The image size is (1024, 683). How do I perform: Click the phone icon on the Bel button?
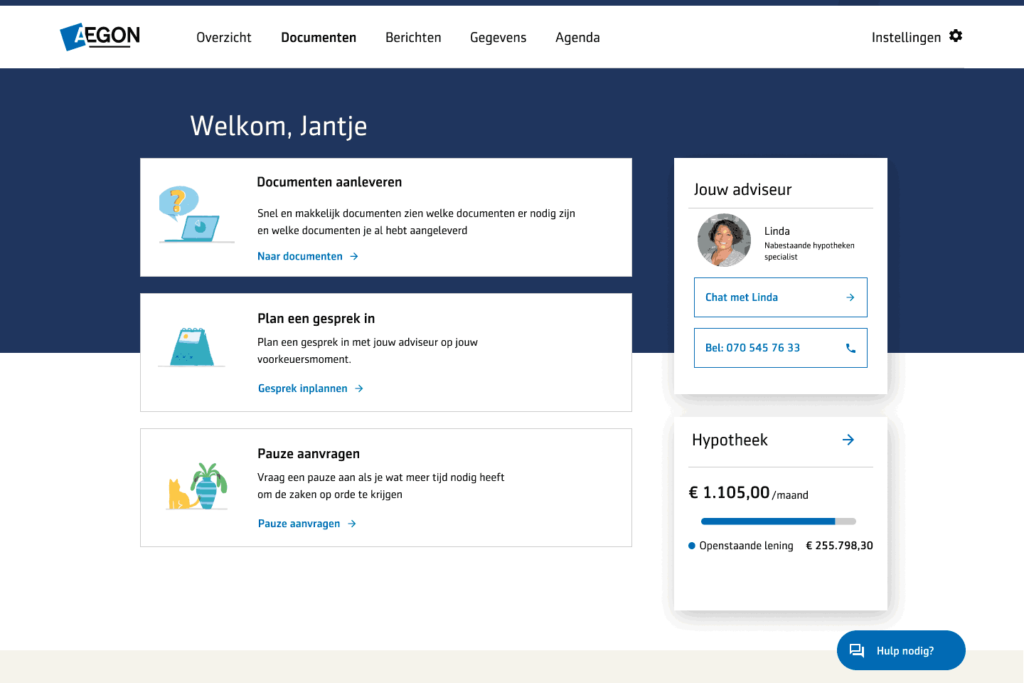pos(850,347)
